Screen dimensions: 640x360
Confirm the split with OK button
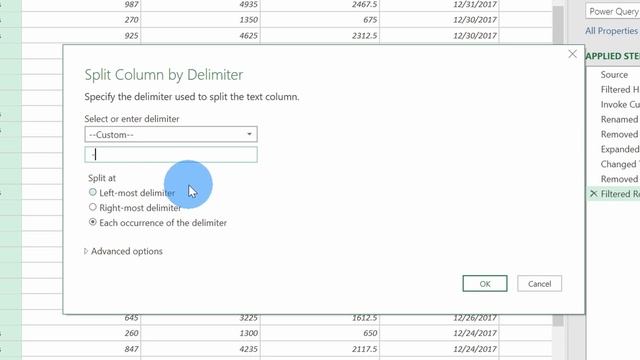click(485, 284)
